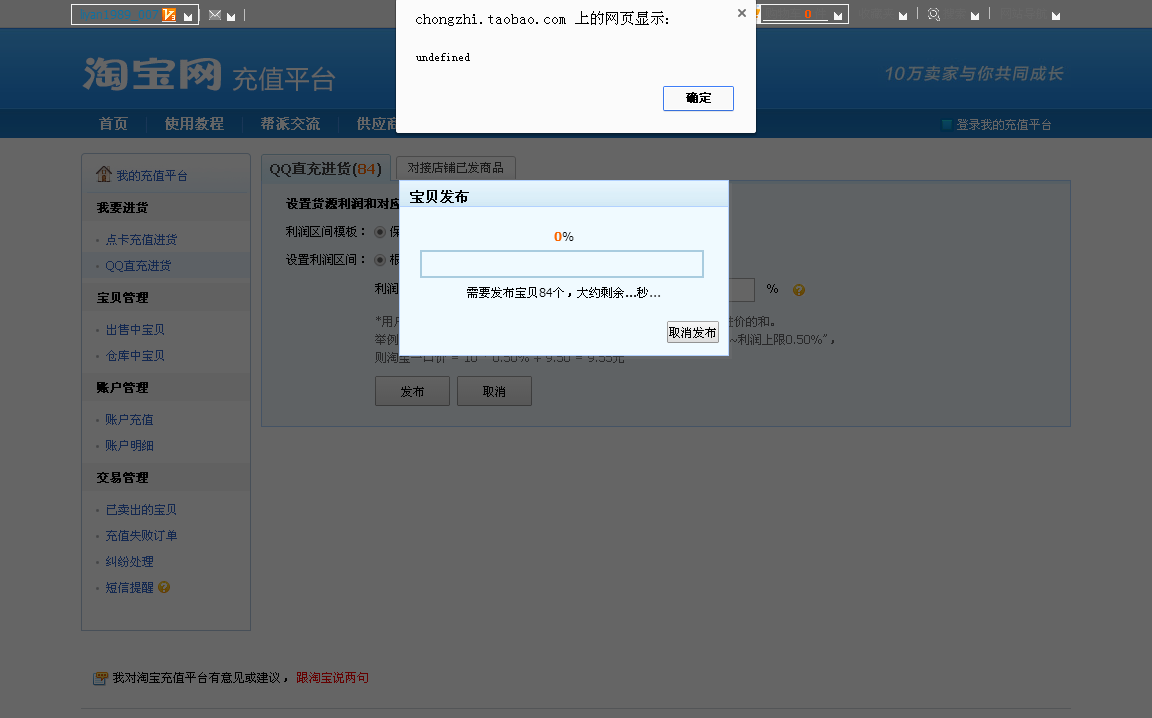Click the 取消 button beside 发布
Screen dimensions: 1152x718
pos(494,391)
